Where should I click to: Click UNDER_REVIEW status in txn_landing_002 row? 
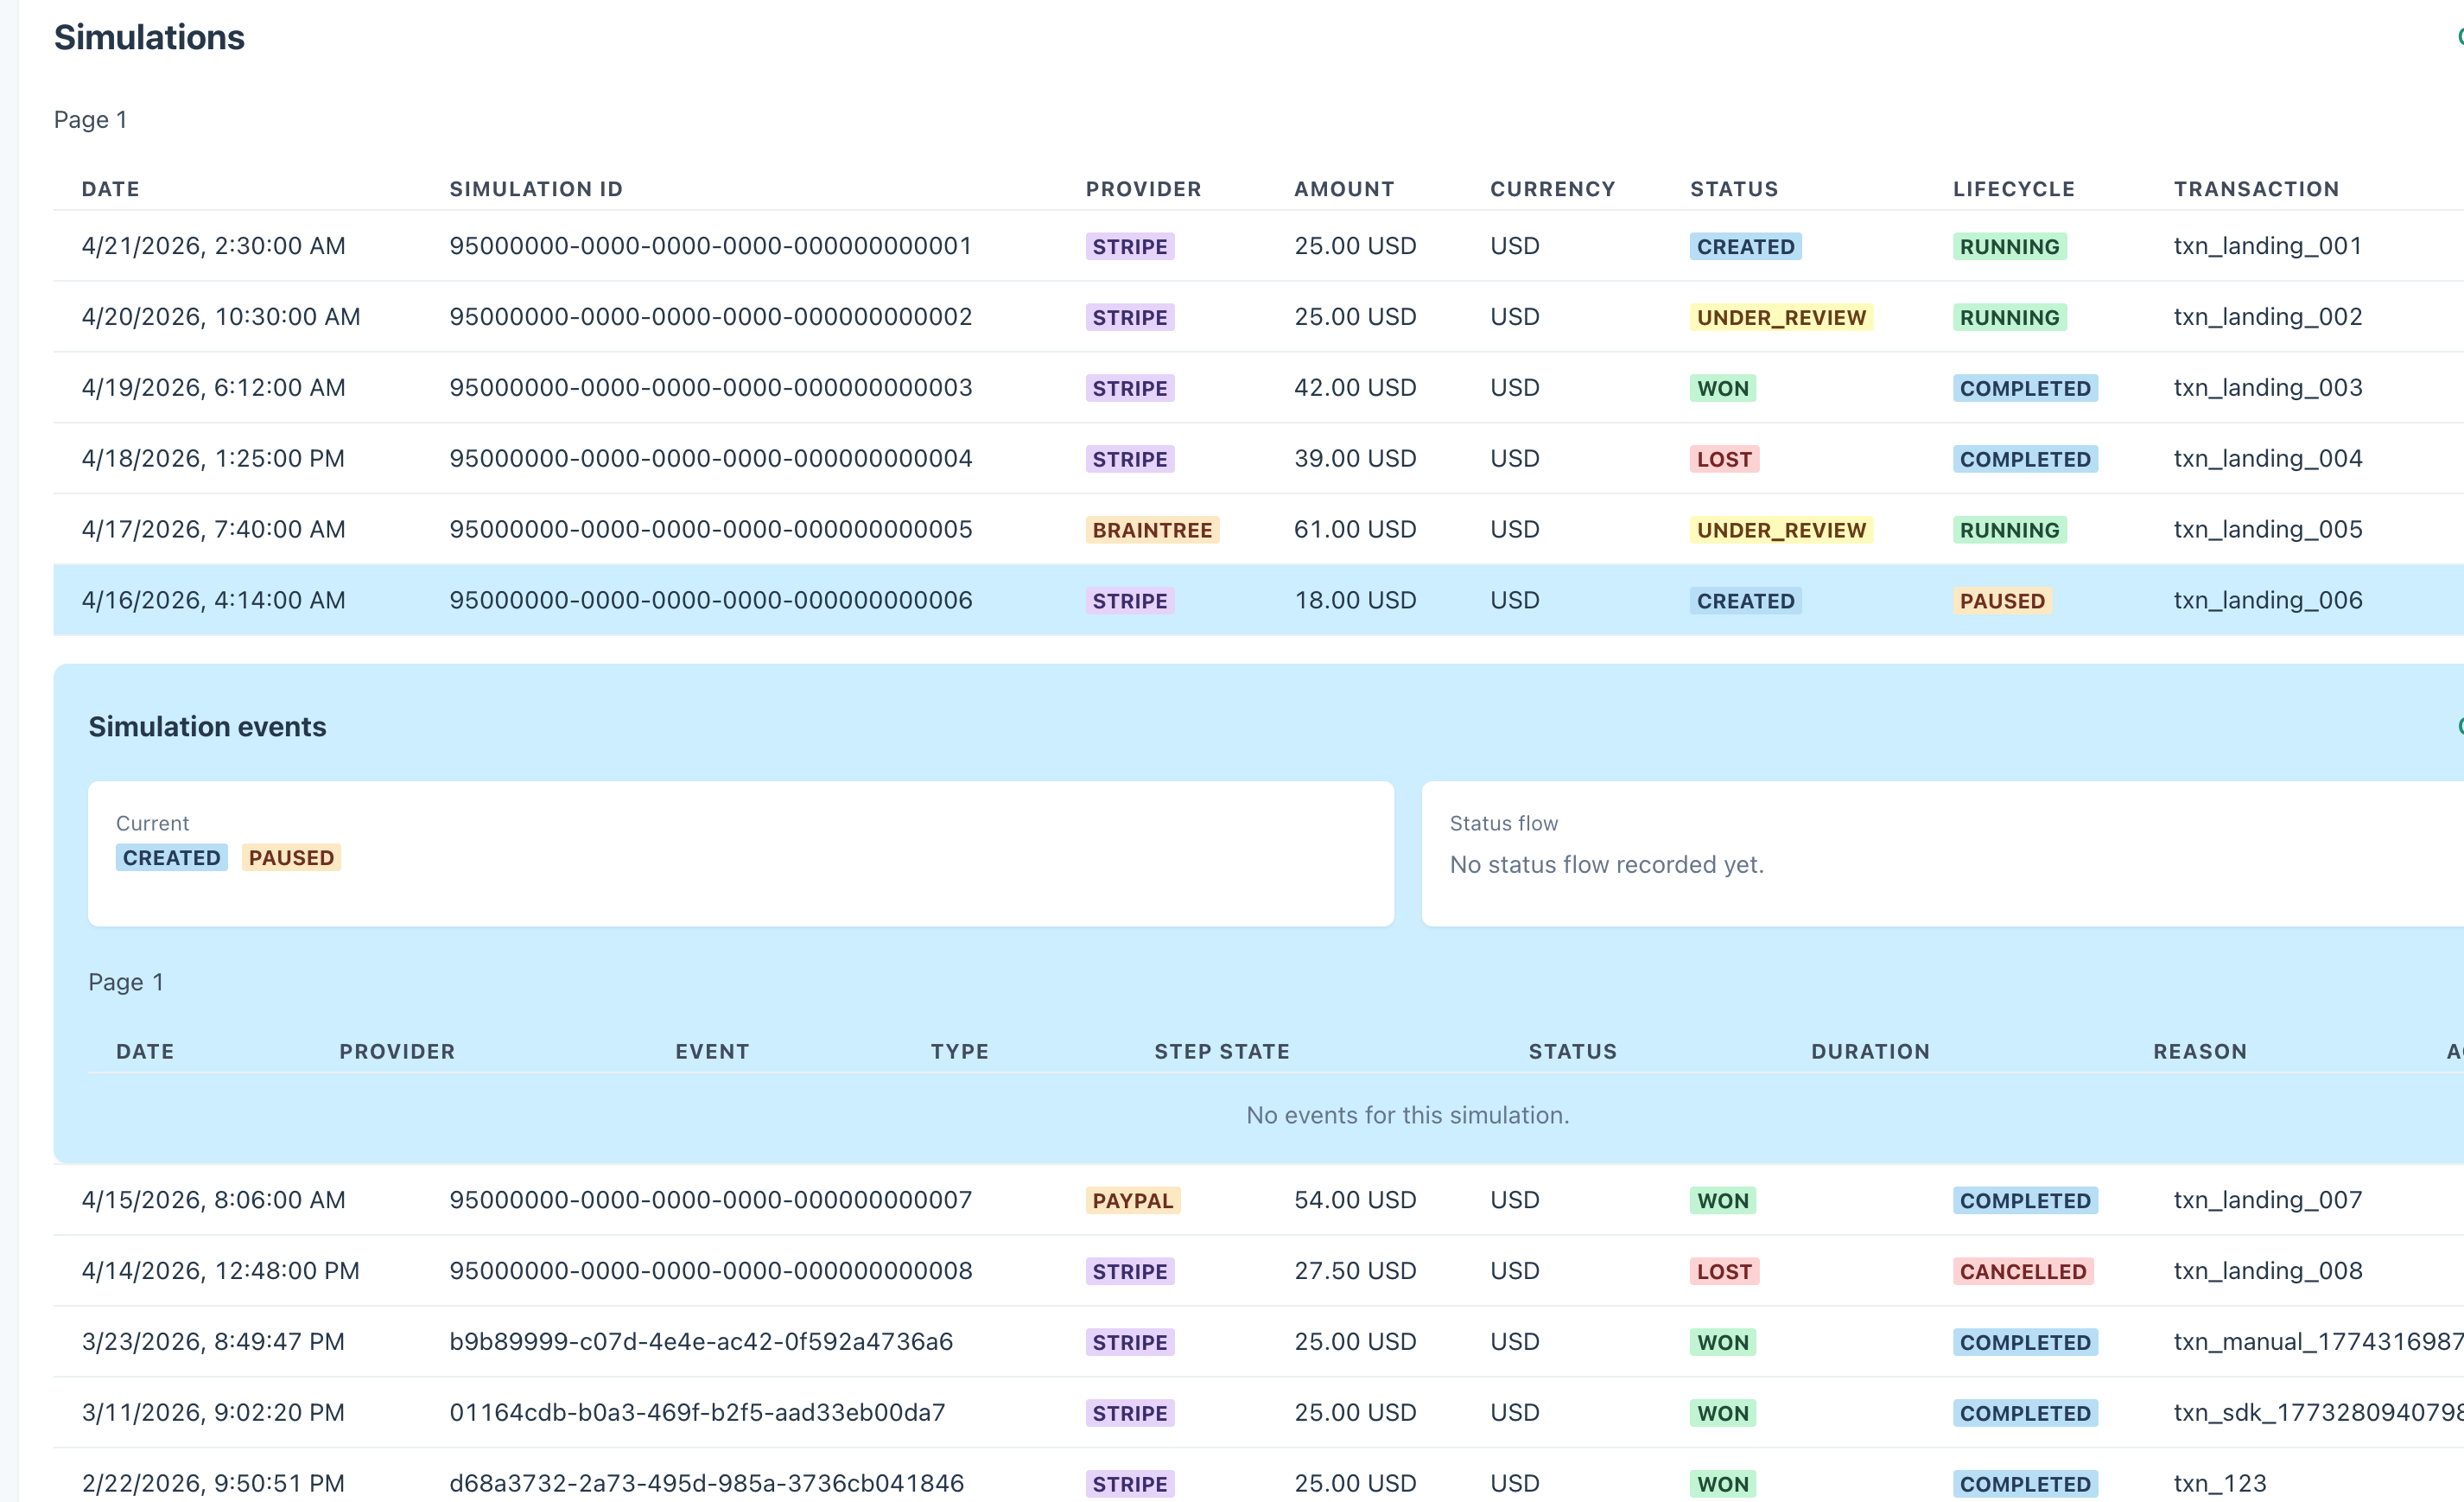coord(1781,317)
